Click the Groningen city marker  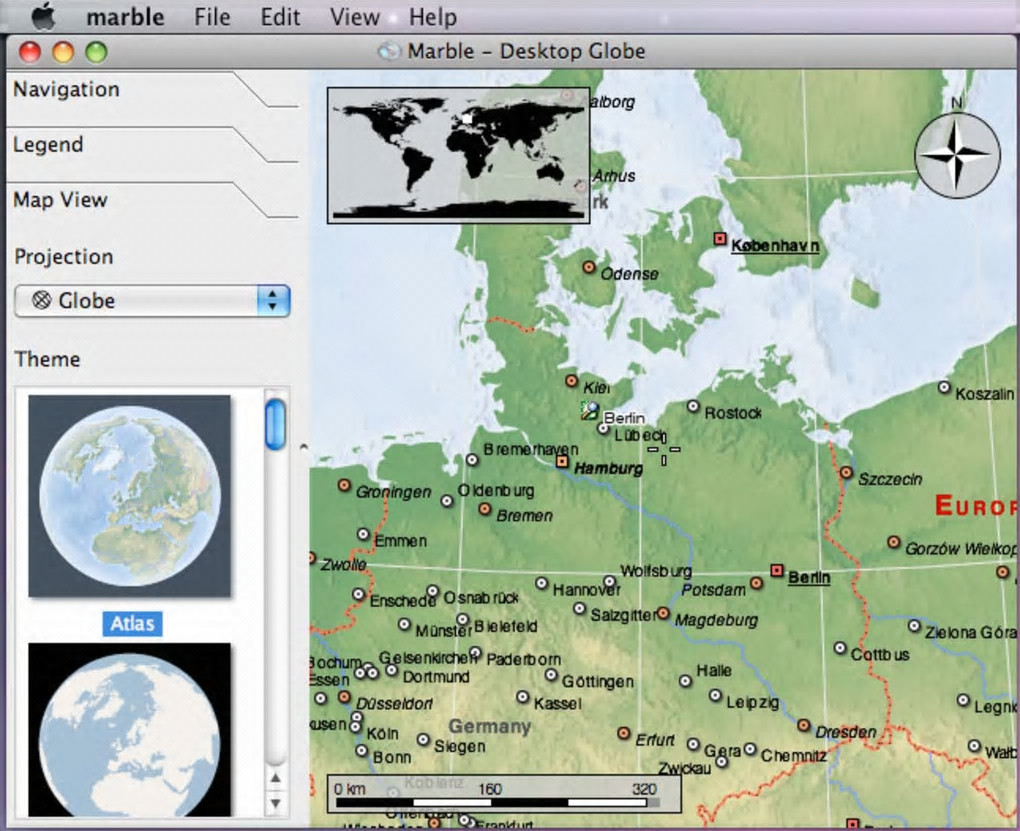[343, 485]
